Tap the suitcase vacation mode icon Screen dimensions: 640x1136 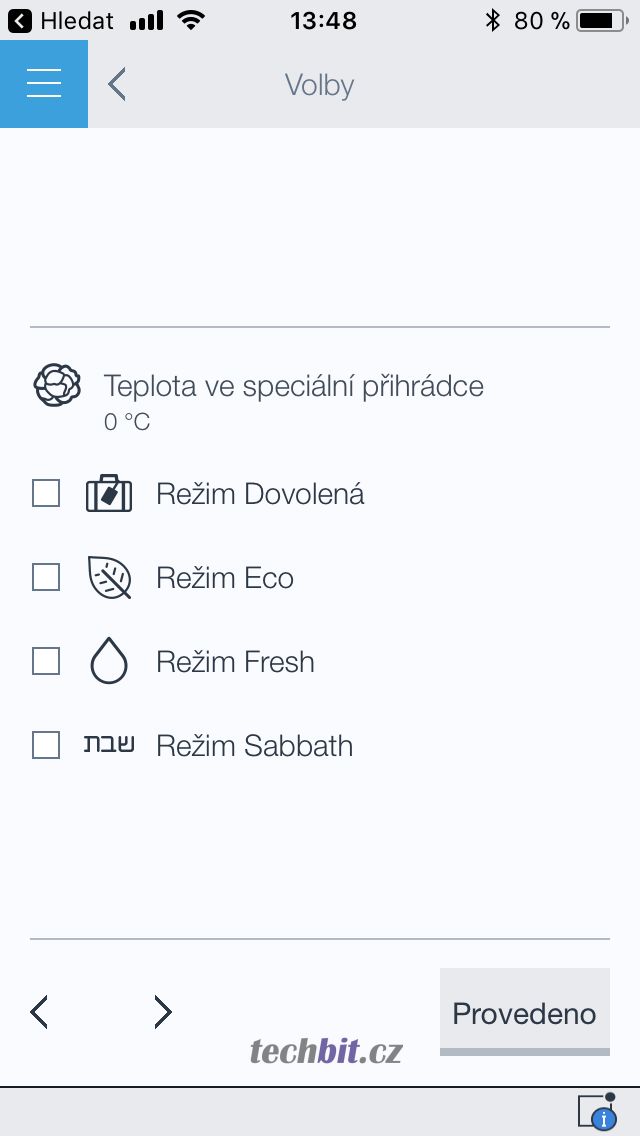coord(109,494)
